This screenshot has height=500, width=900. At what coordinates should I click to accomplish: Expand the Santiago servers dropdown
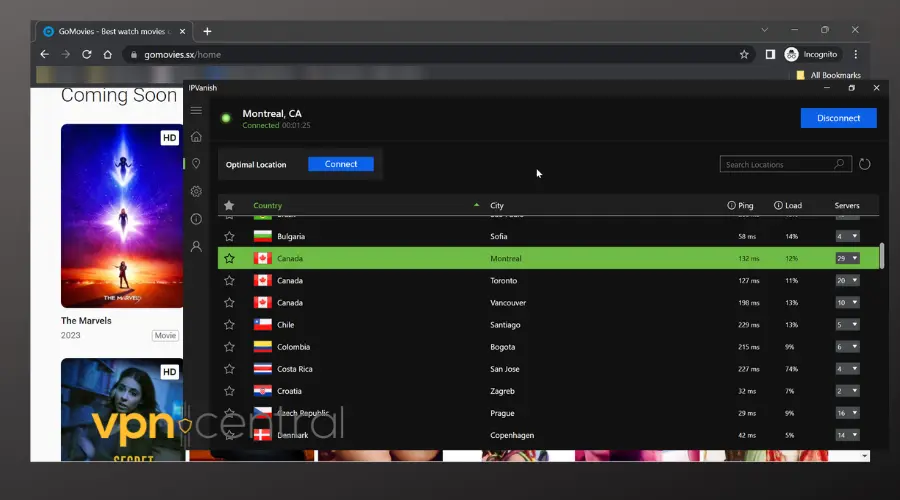click(x=847, y=325)
